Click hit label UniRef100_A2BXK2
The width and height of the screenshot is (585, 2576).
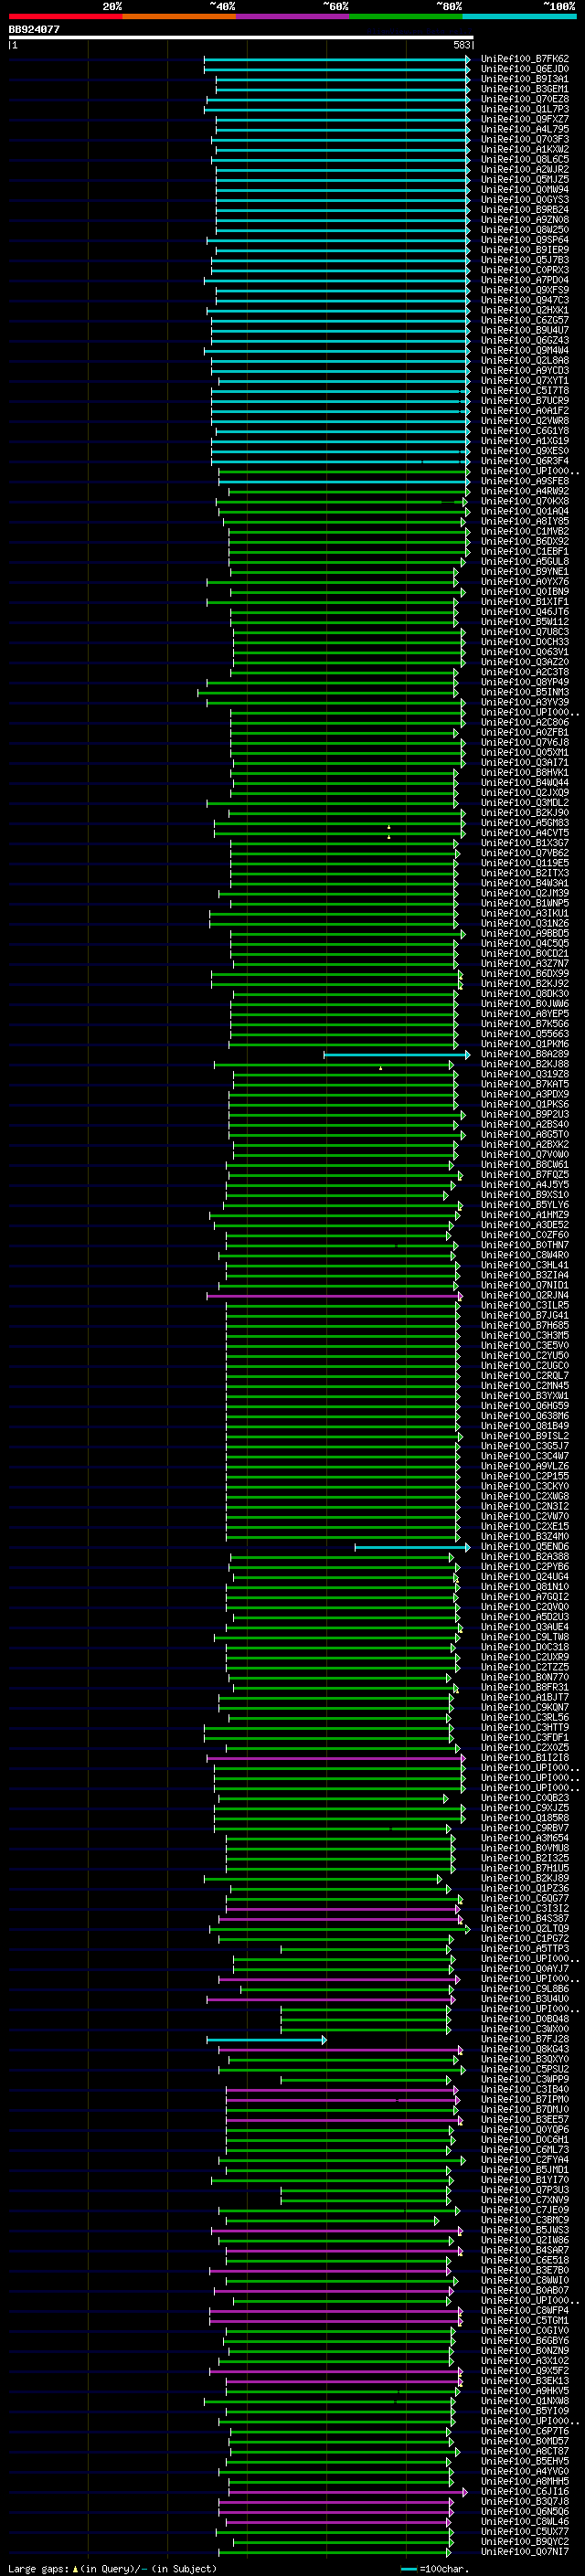click(525, 1145)
